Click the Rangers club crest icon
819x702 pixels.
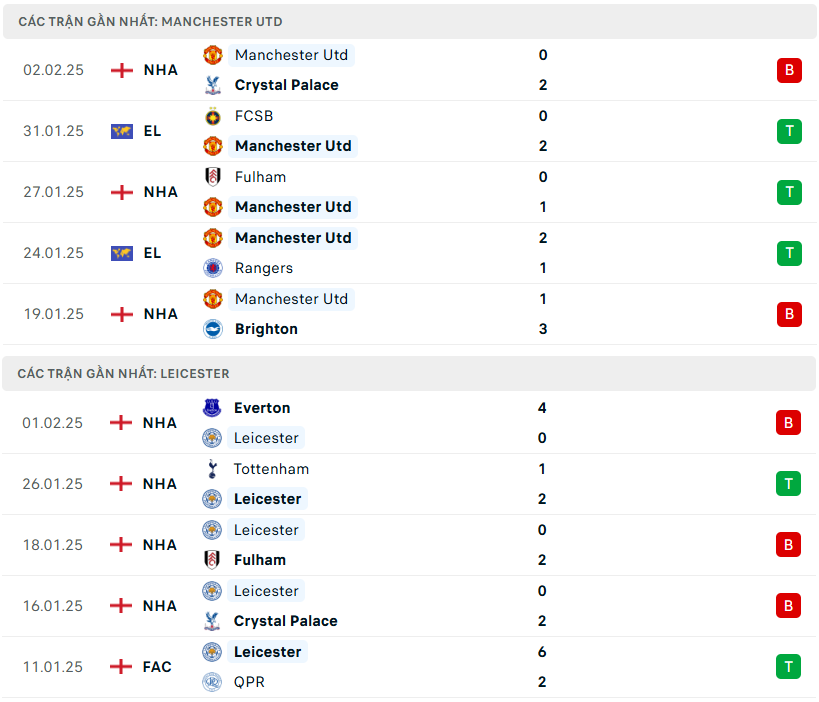pos(212,268)
